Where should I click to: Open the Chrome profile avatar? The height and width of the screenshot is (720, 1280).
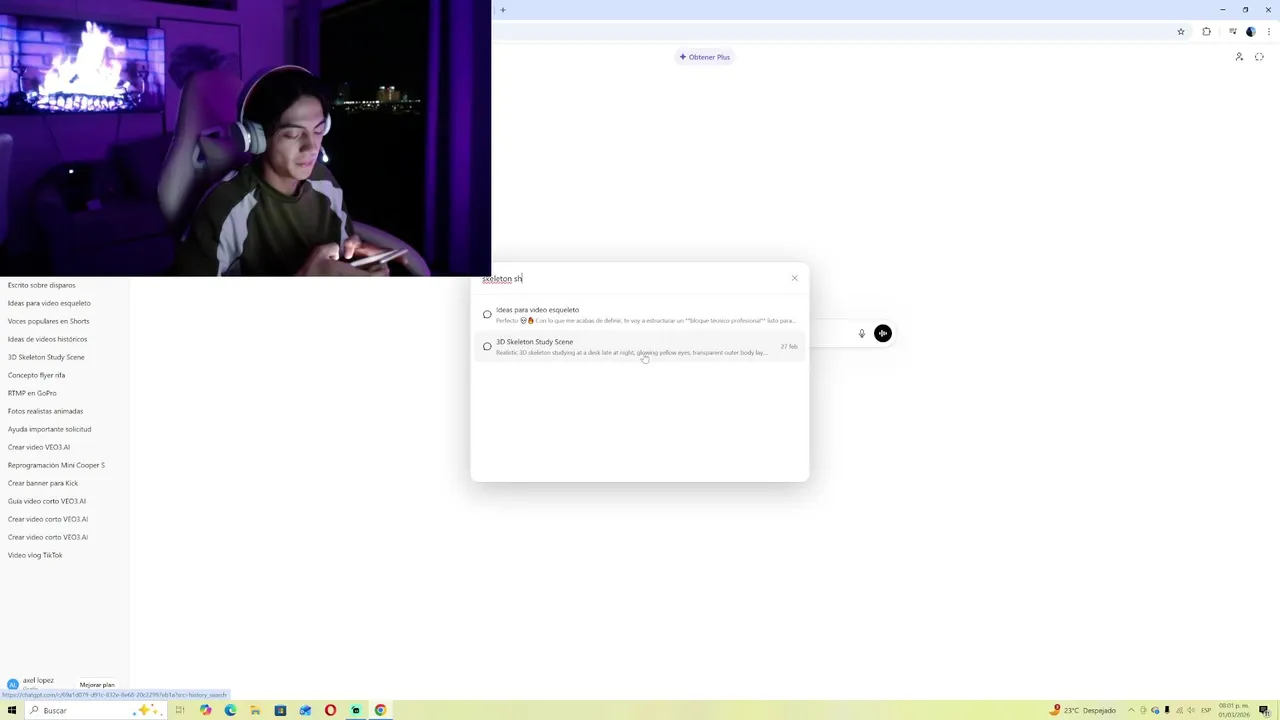point(1251,32)
